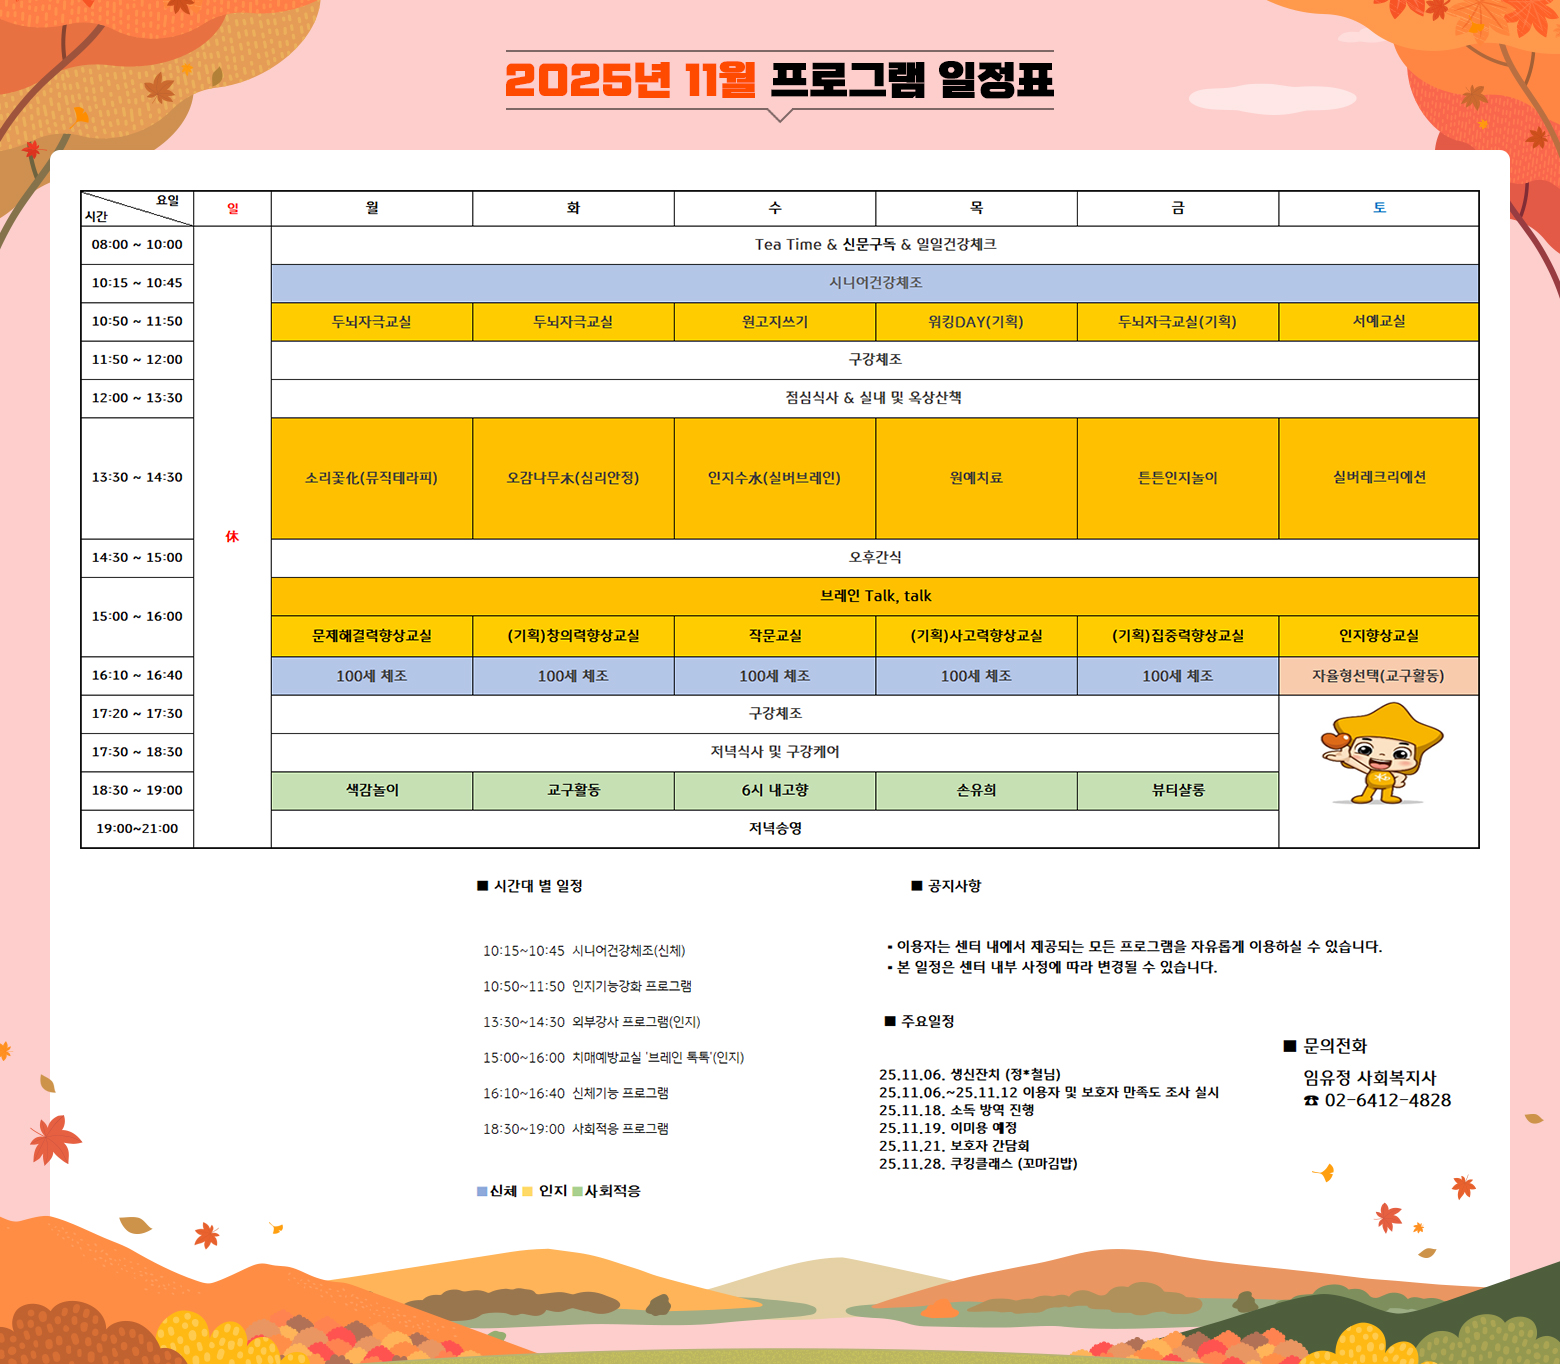The image size is (1560, 1364).
Task: Click the green 사회적응 legend swatch
Action: [x=577, y=1191]
